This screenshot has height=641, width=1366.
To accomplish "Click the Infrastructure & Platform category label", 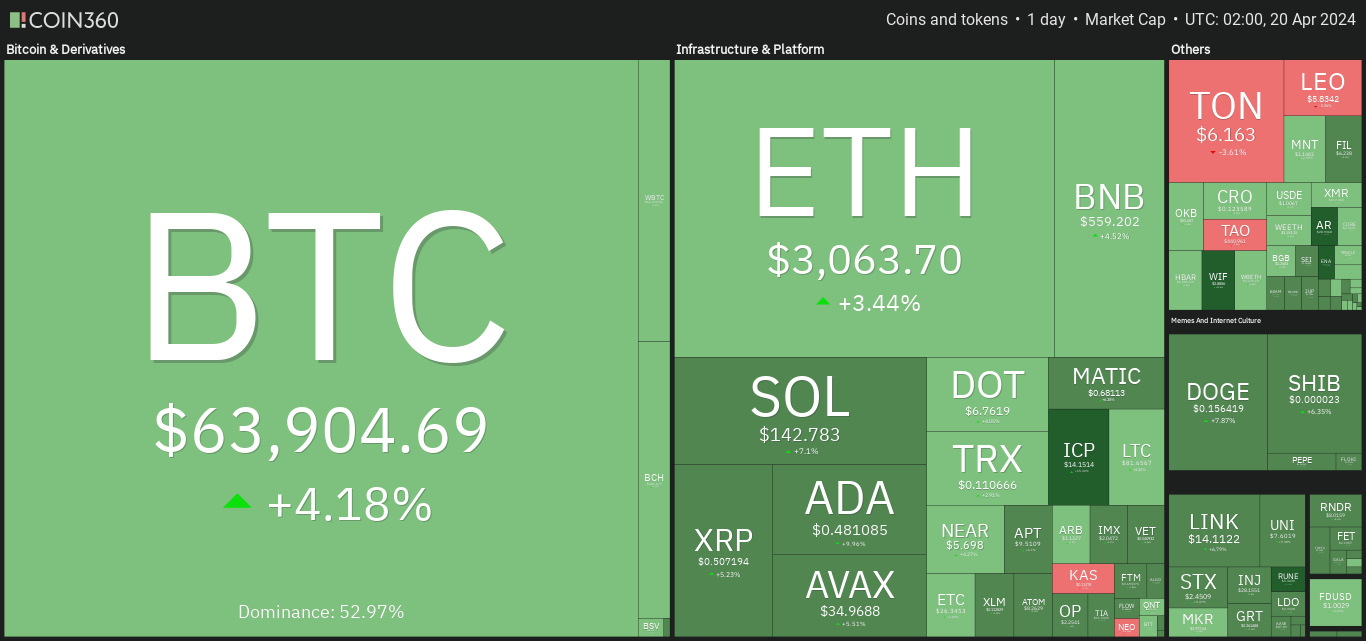I will [750, 49].
